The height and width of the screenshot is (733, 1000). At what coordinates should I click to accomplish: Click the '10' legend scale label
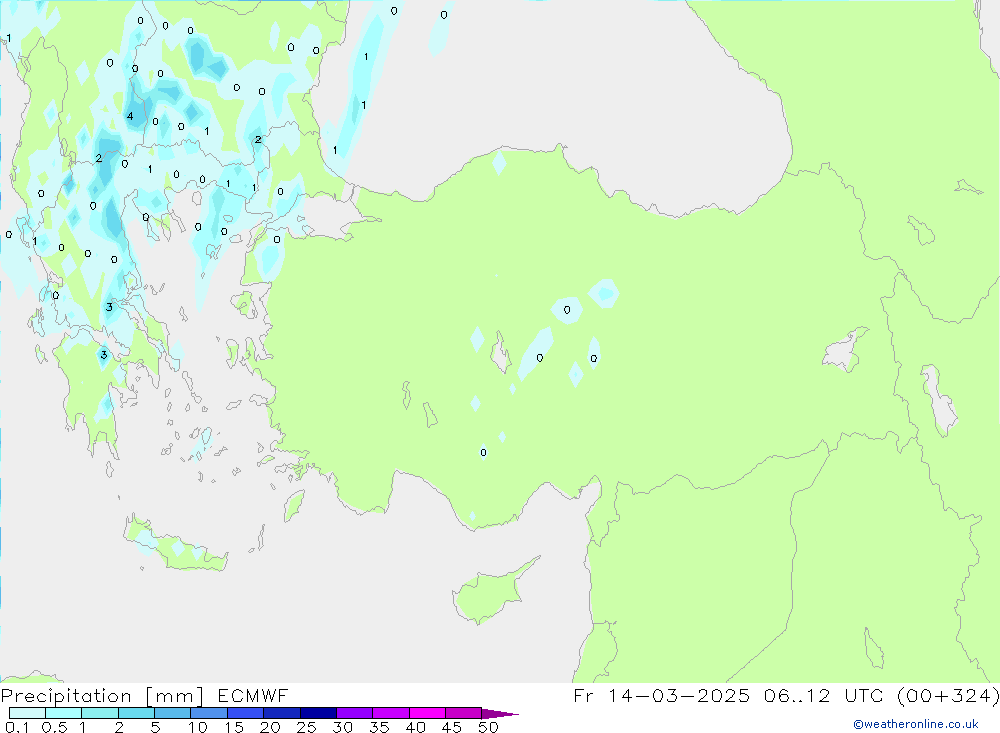click(x=198, y=727)
